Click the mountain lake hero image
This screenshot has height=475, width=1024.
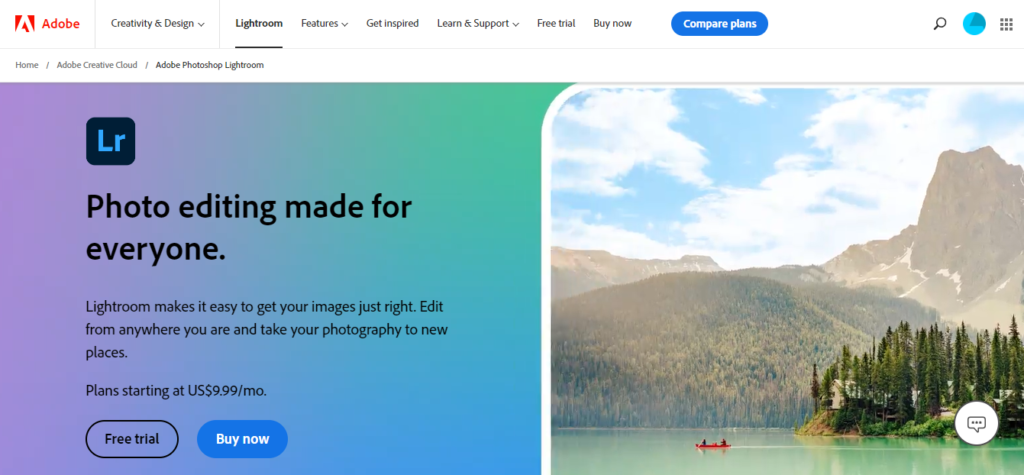[787, 281]
